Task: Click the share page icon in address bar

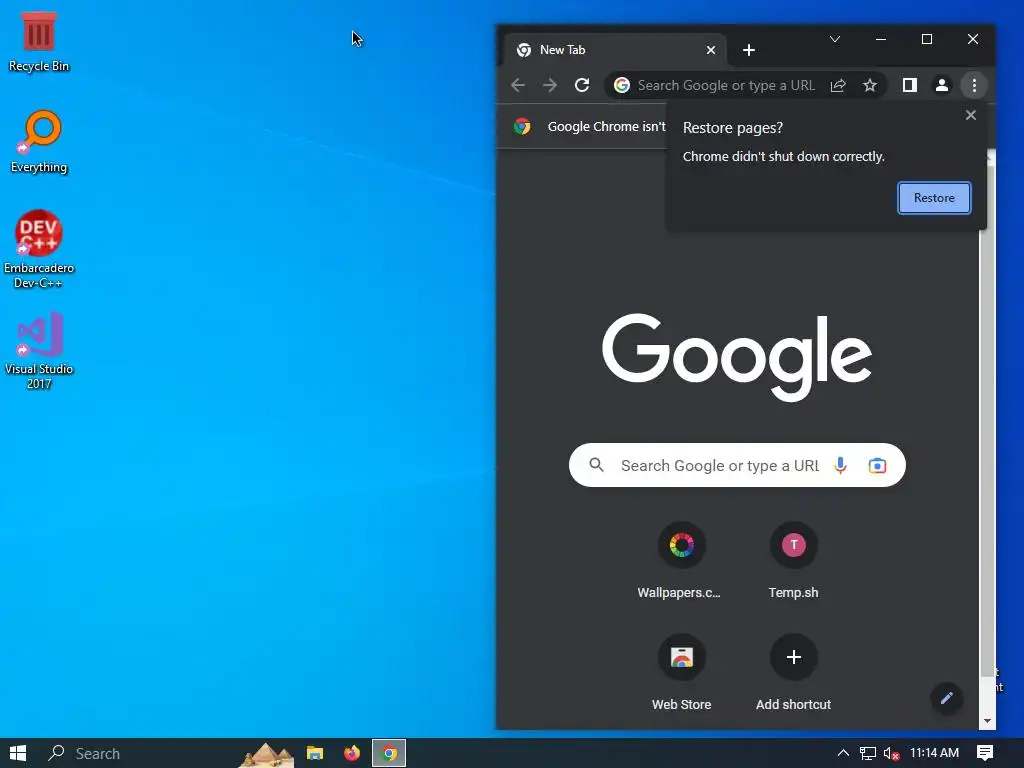Action: [x=838, y=86]
